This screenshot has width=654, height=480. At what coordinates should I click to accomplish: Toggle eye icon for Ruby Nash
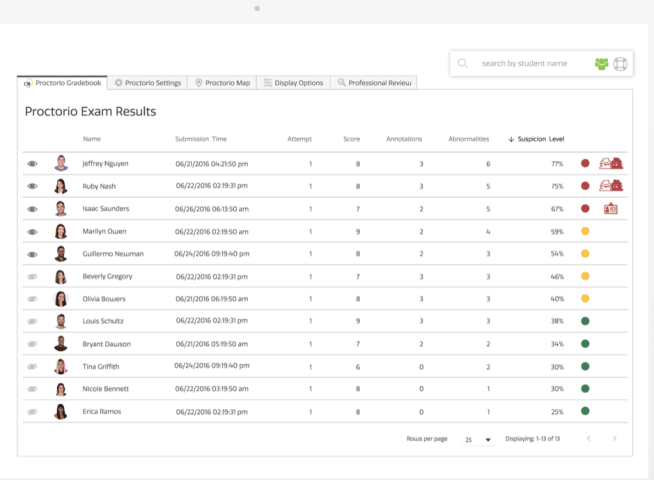32,186
